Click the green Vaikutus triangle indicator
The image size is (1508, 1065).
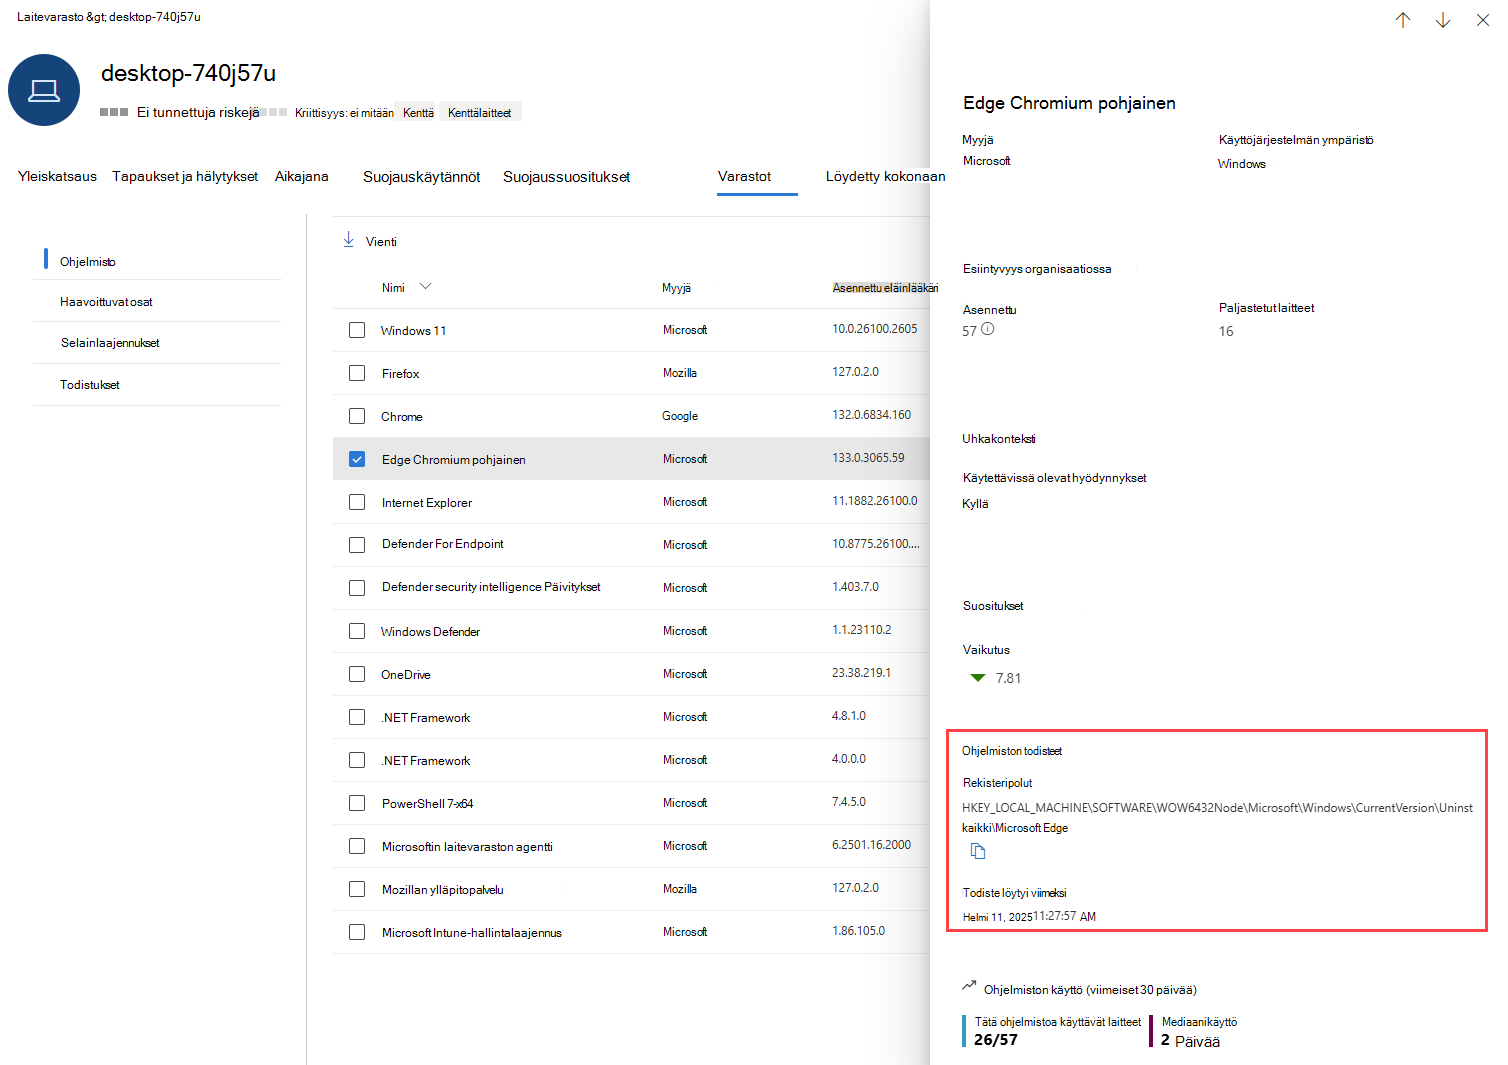978,678
